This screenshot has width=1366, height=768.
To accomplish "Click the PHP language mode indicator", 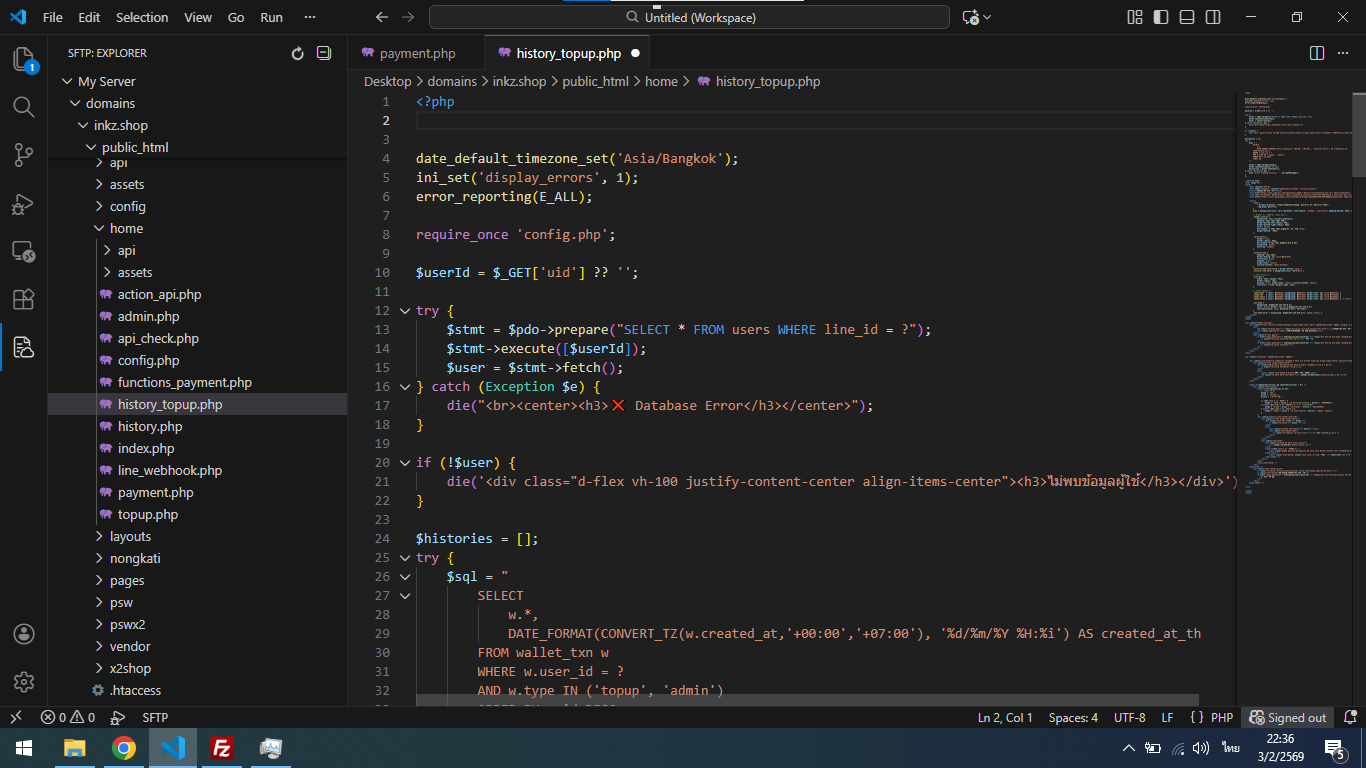I will pyautogui.click(x=1221, y=717).
